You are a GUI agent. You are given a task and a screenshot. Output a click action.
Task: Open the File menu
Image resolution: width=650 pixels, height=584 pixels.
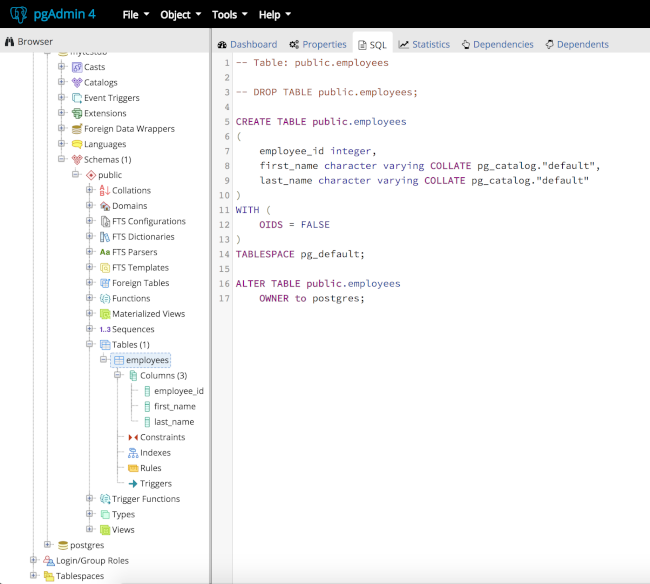pos(135,15)
